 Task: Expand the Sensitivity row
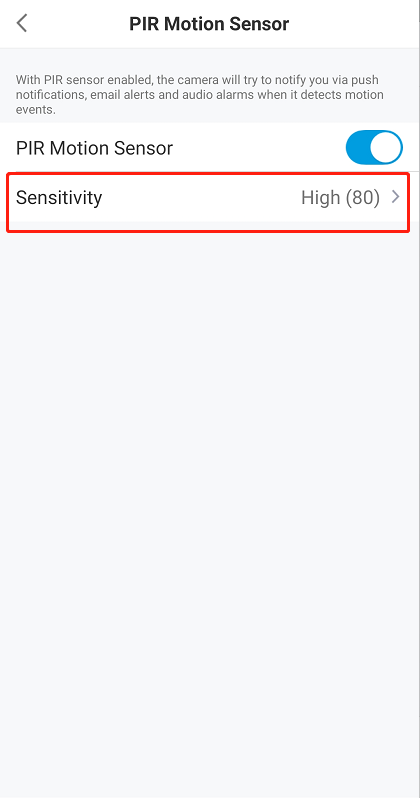pos(208,197)
